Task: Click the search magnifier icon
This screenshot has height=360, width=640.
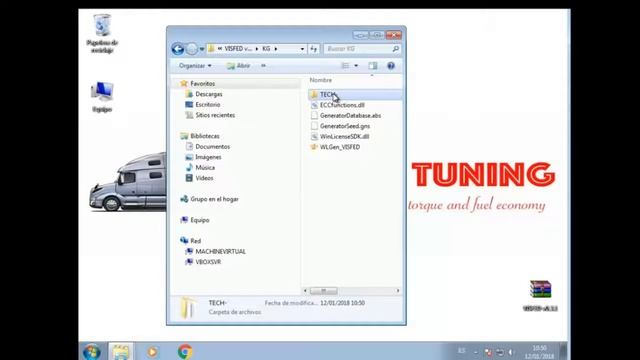Action: pos(395,49)
